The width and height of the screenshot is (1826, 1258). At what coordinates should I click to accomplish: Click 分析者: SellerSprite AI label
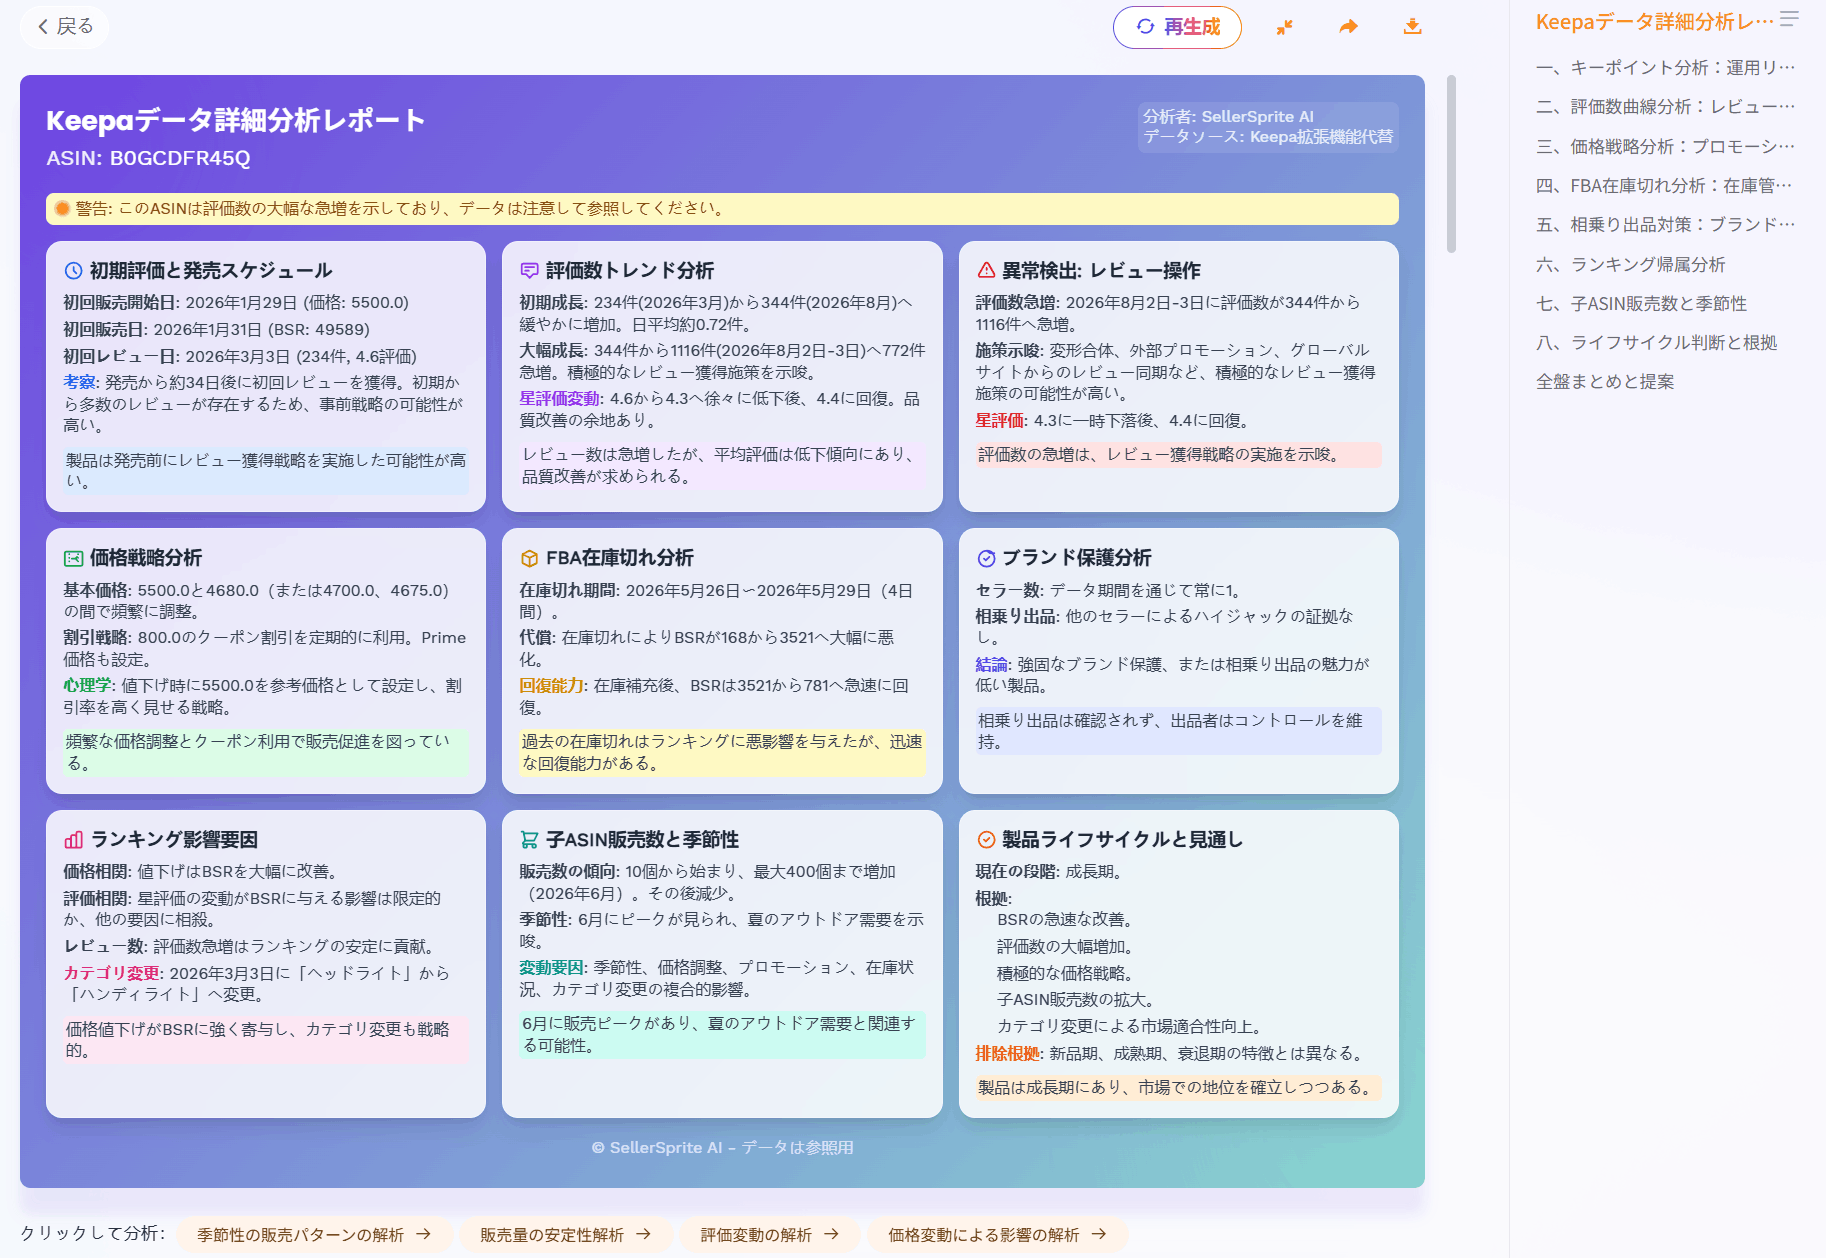tap(1228, 117)
